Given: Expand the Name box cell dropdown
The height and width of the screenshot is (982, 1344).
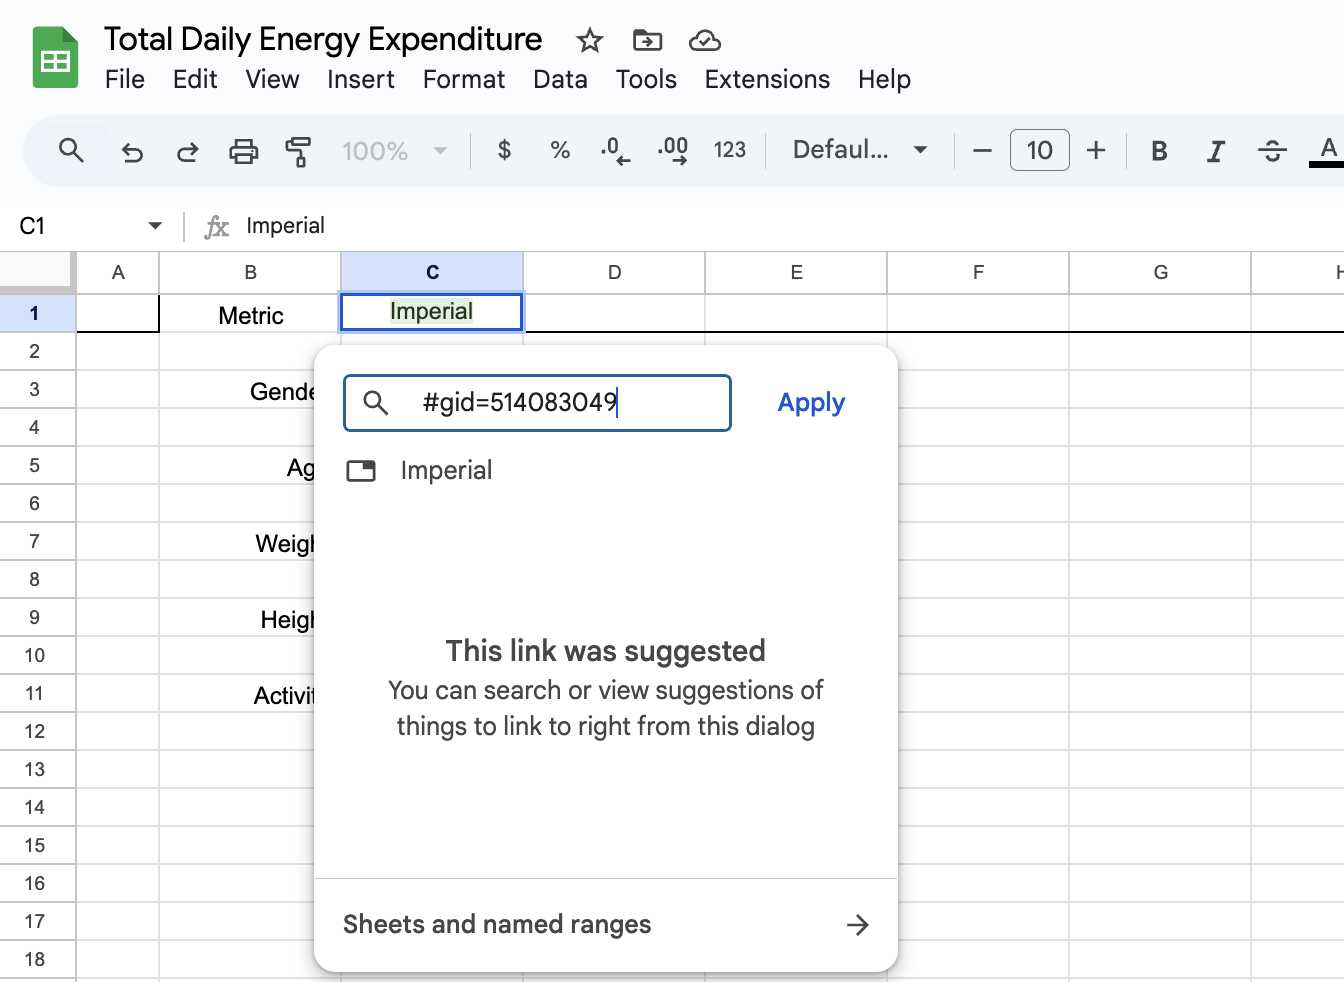Looking at the screenshot, I should coord(155,226).
